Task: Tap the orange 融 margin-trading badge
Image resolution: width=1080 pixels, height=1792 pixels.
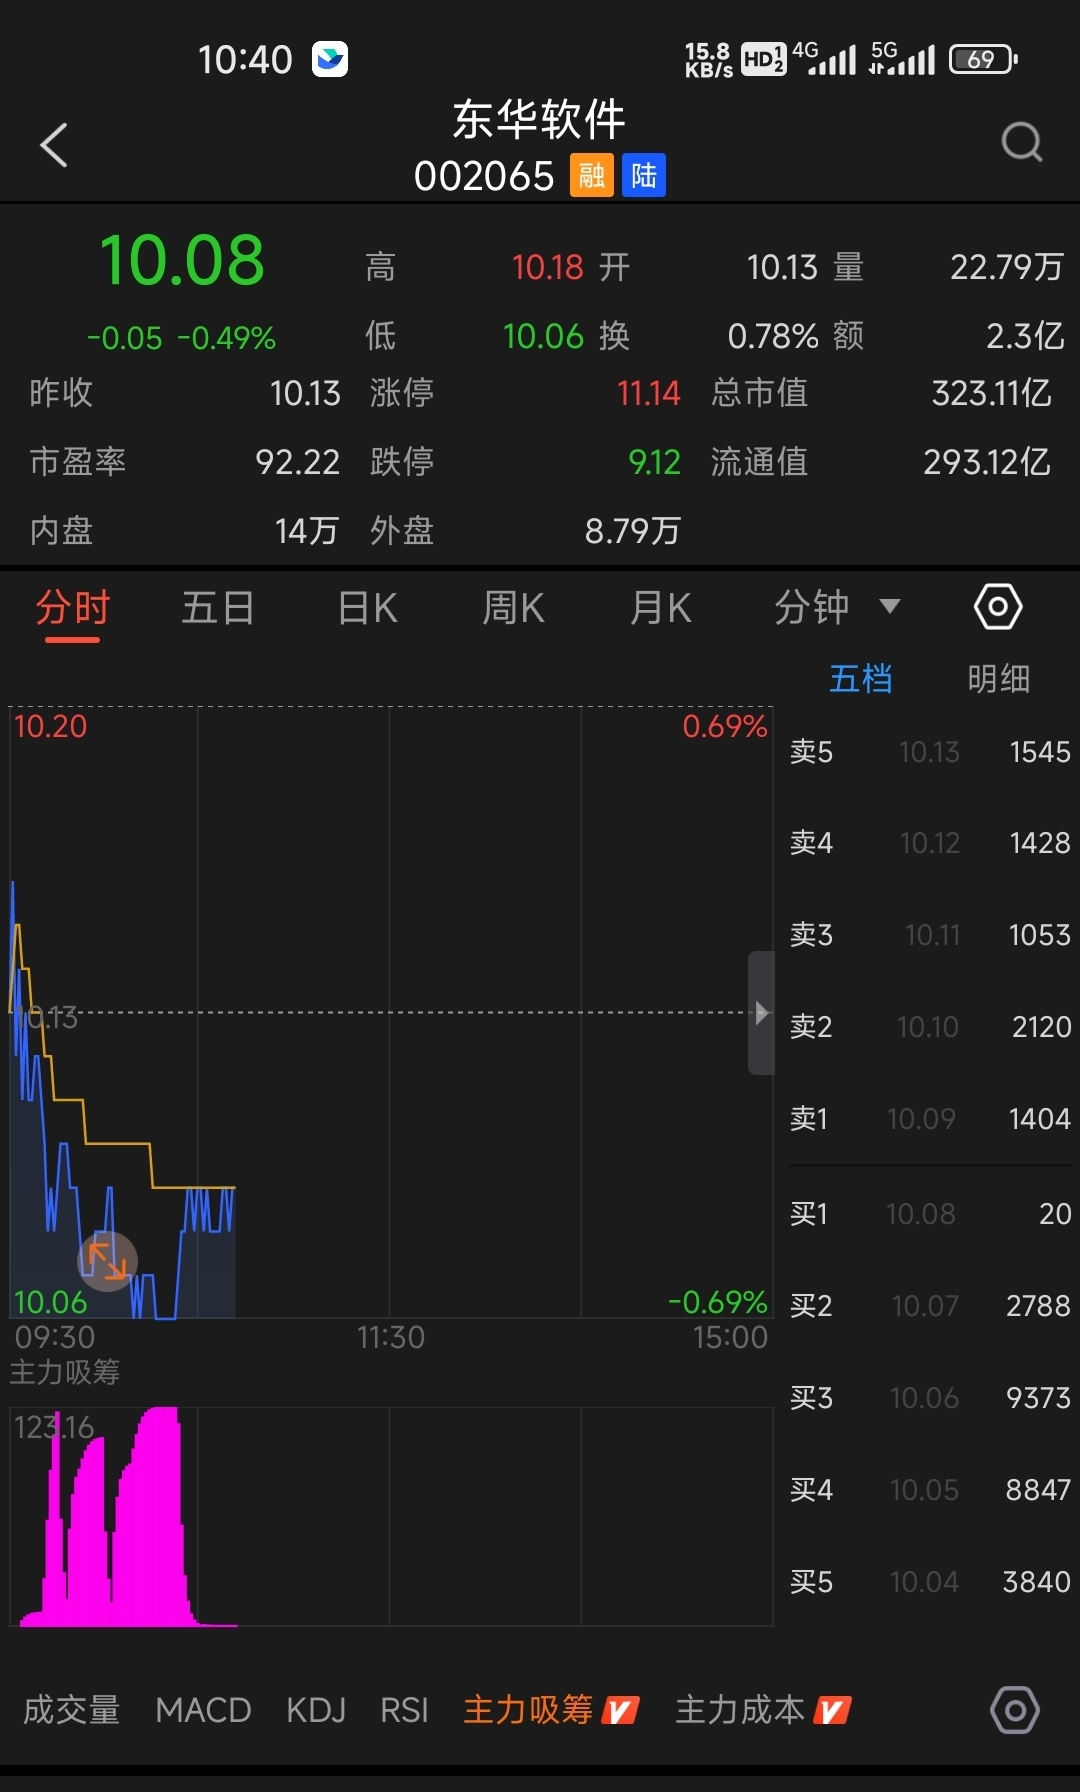Action: point(592,176)
